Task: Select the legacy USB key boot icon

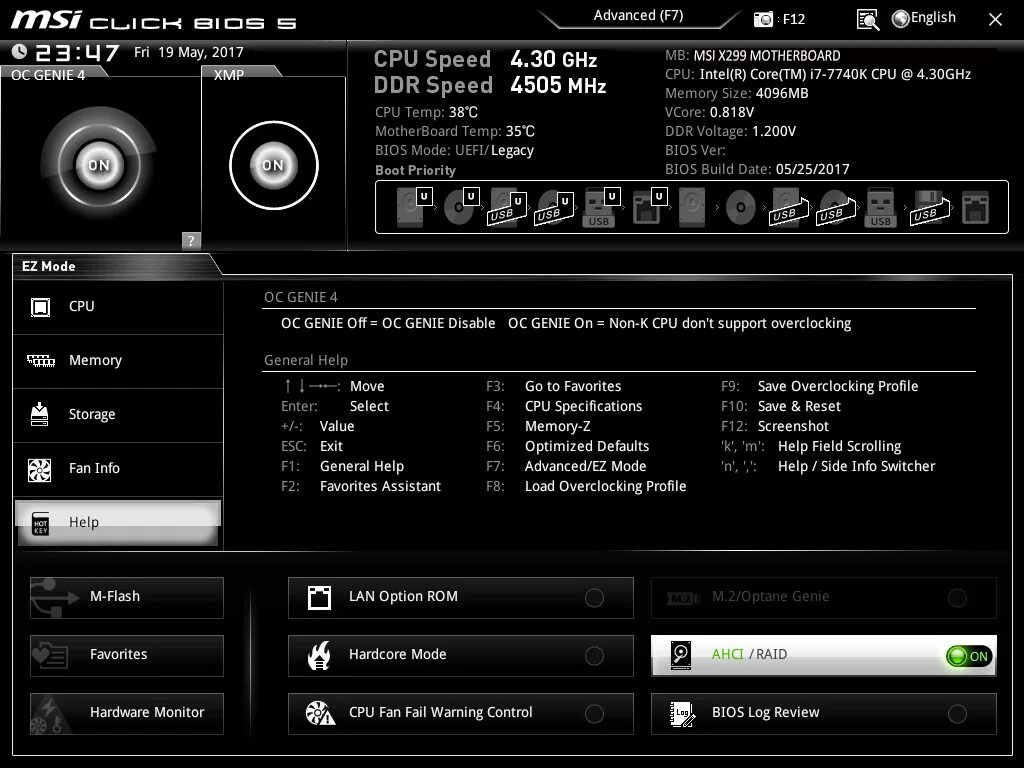Action: (881, 207)
